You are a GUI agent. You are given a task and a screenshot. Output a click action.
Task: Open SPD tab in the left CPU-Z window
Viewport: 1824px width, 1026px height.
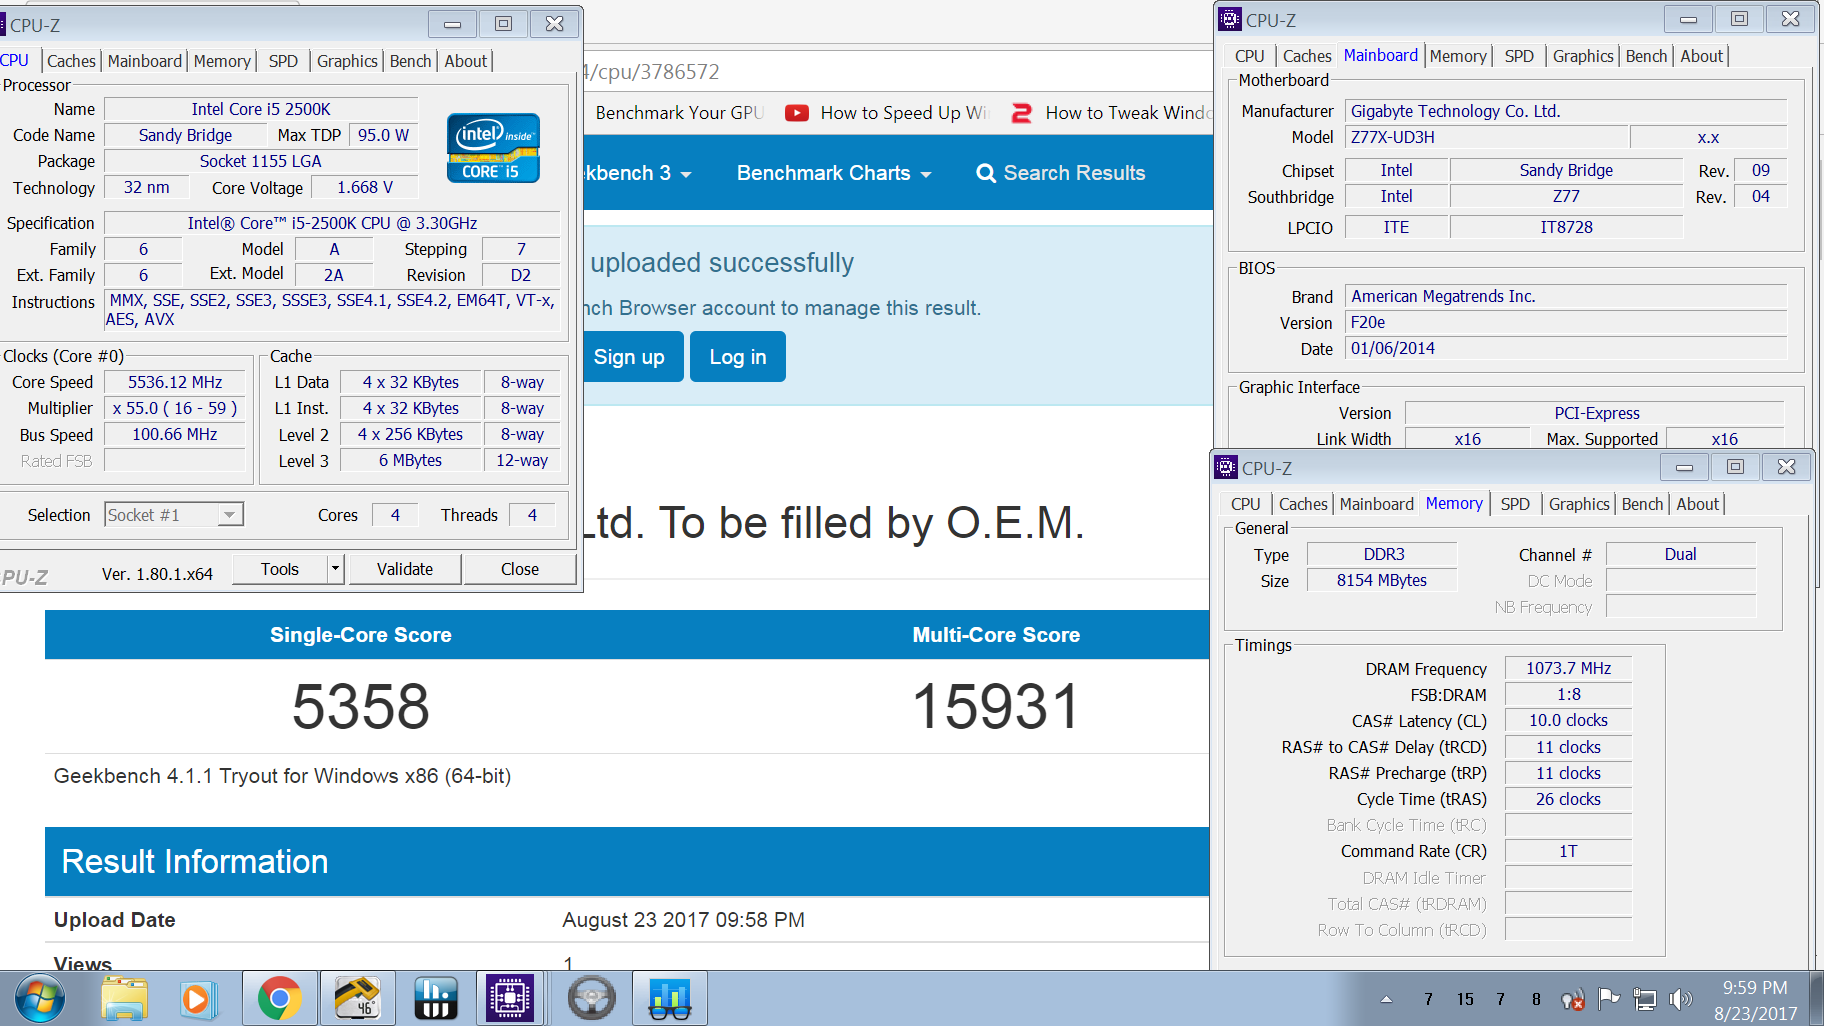[x=283, y=61]
